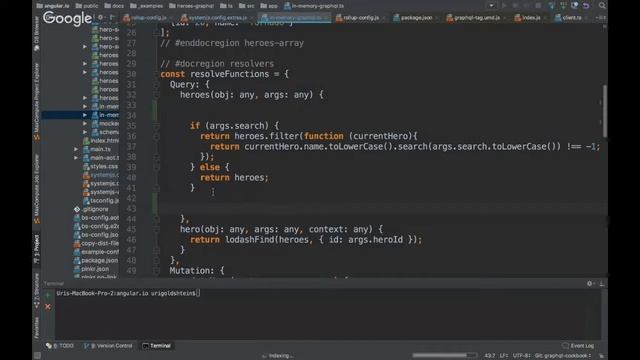Screen dimensions: 640x360
Task: Click the resolveFunctions identifier in line 30
Action: [x=229, y=74]
